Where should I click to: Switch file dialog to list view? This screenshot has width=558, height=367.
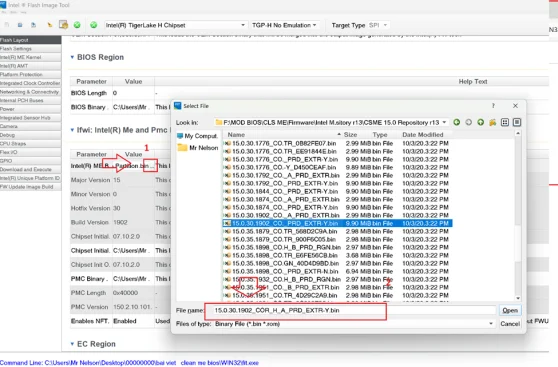(505, 122)
